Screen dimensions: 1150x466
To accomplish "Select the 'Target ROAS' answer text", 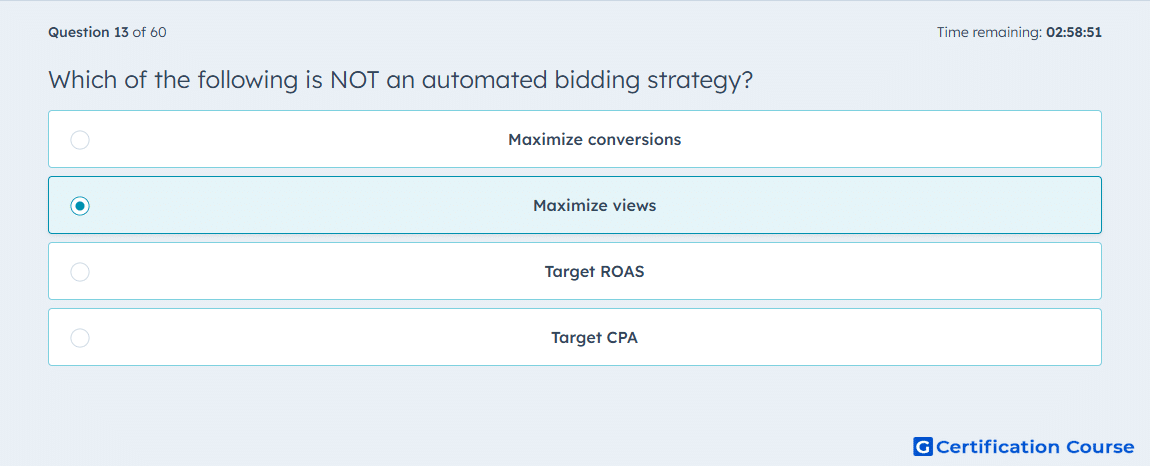I will tap(595, 272).
